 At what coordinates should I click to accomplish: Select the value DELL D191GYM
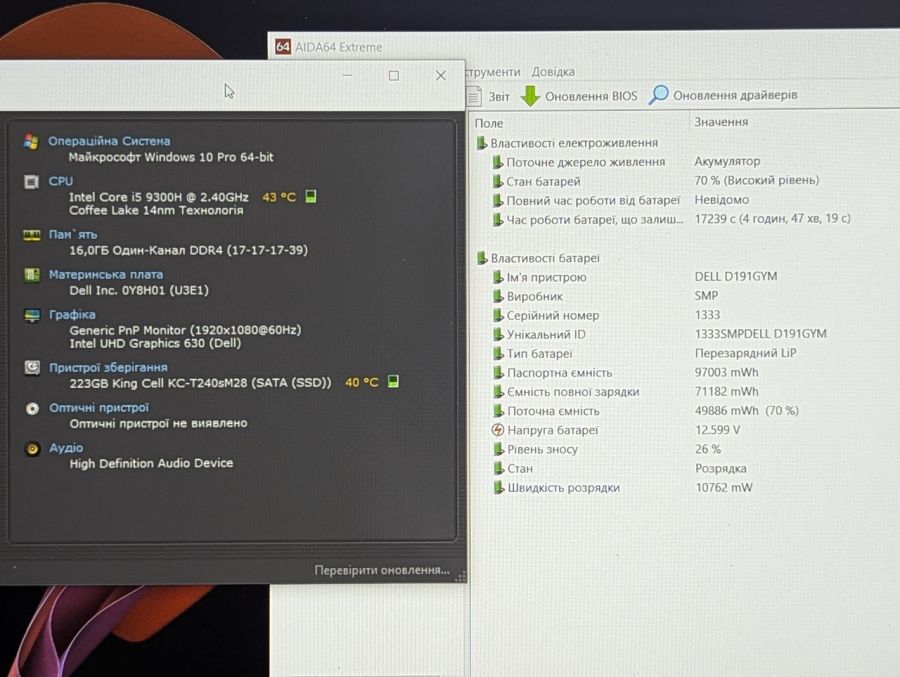736,276
